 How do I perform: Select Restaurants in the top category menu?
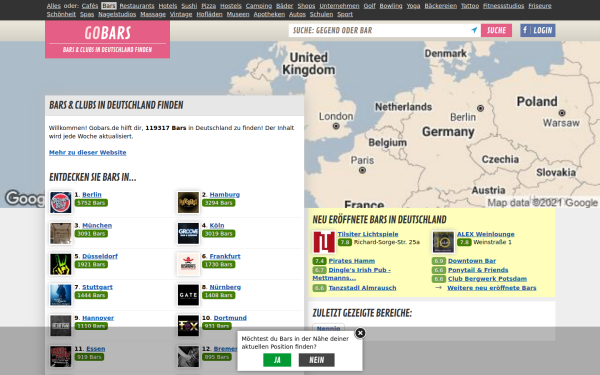(137, 6)
